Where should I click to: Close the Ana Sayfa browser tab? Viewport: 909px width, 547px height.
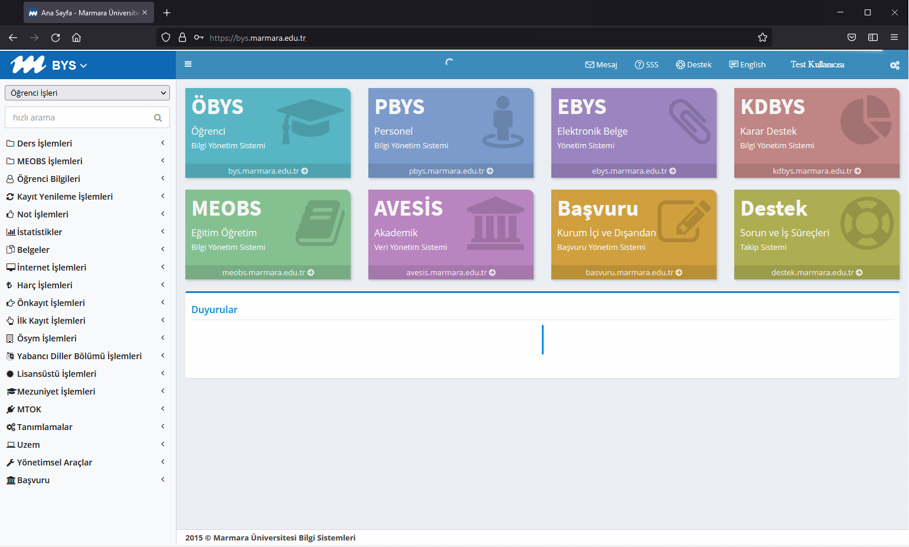point(144,13)
